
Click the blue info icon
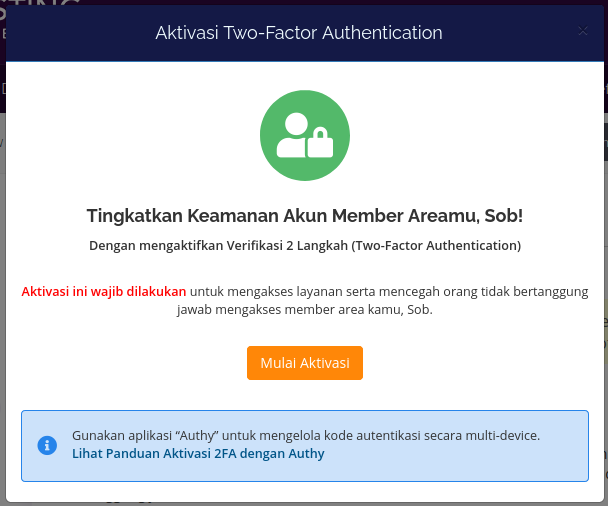pos(47,445)
